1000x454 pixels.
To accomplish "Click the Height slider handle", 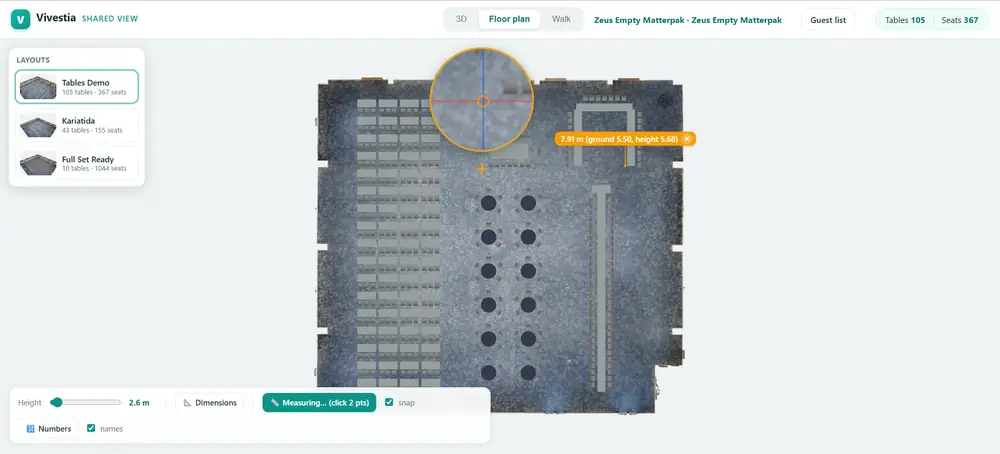I will (57, 402).
